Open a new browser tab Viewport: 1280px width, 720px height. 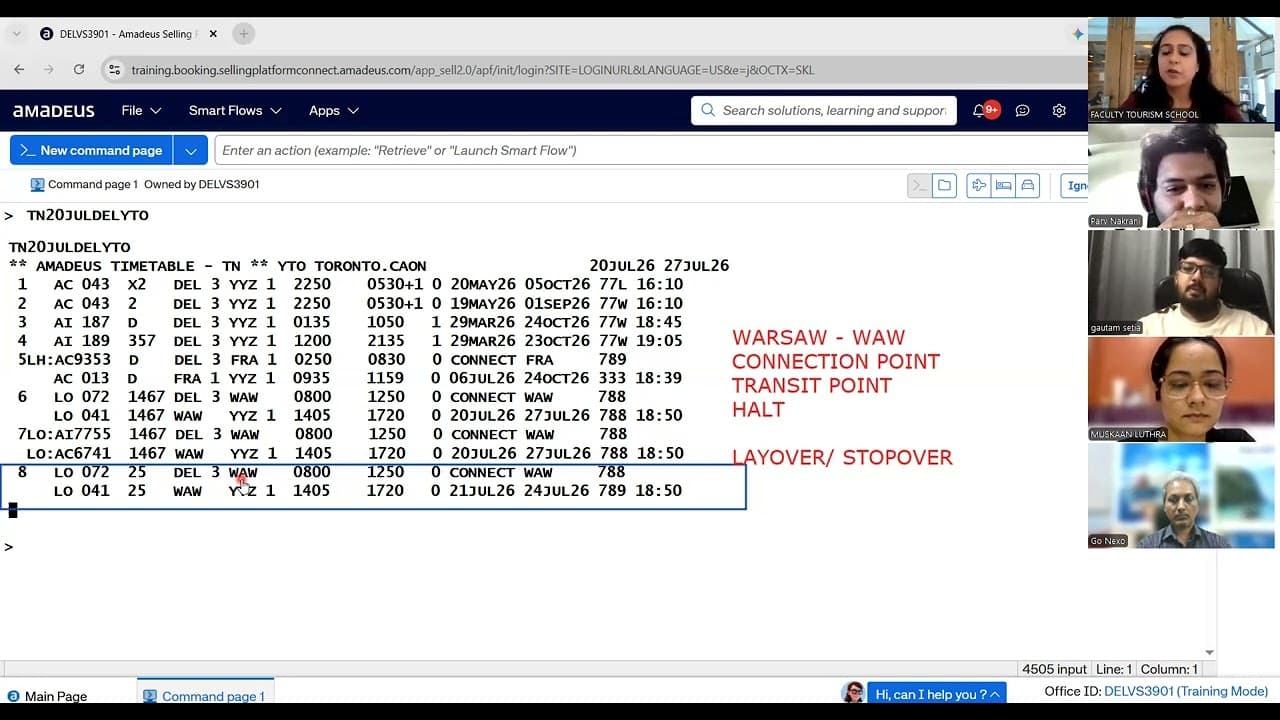point(243,34)
